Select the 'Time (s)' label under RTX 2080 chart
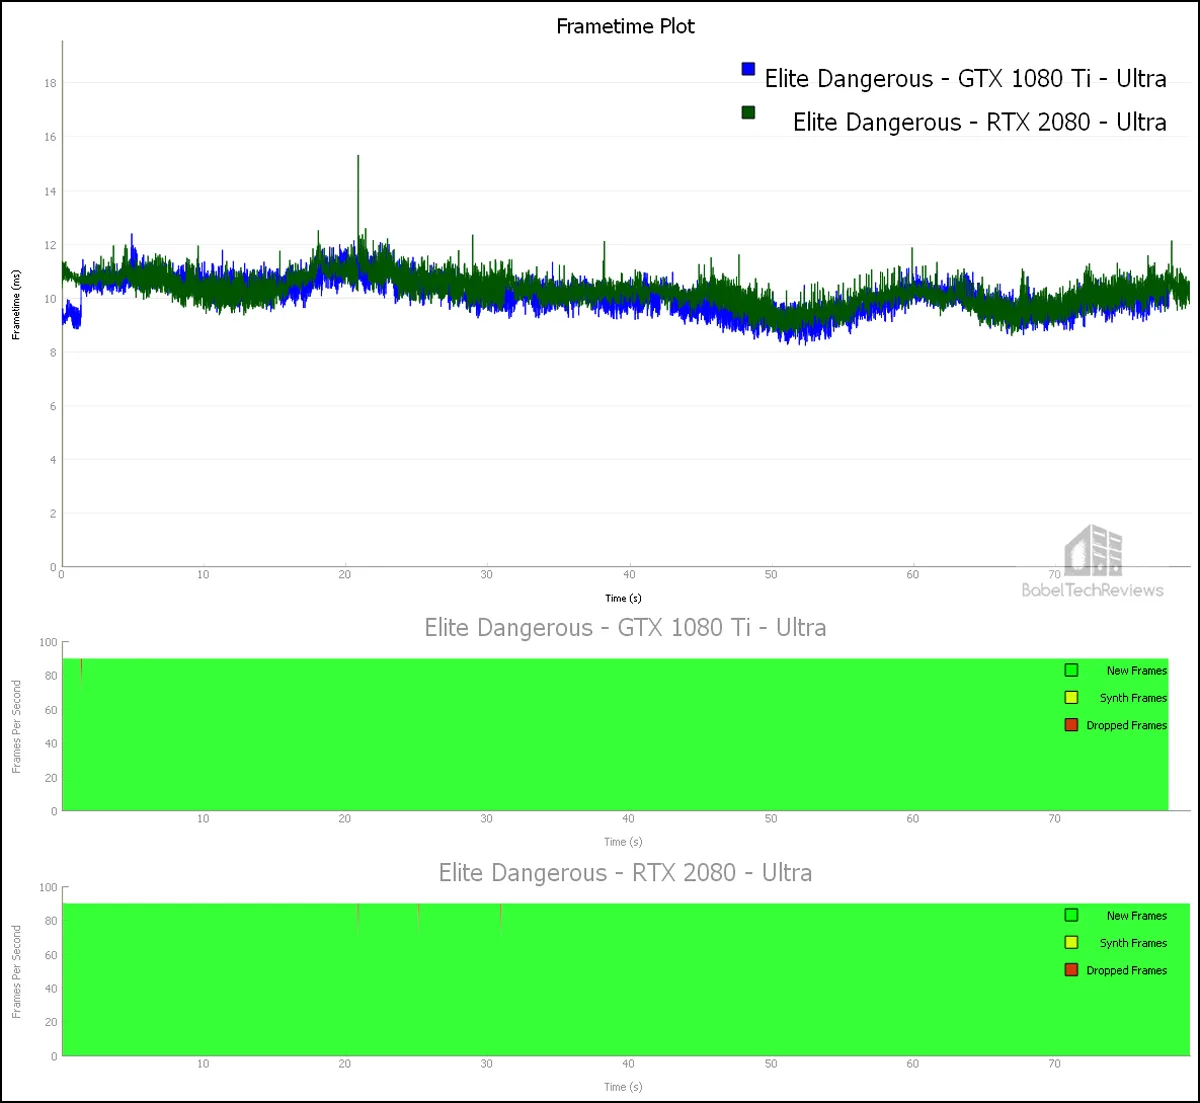The image size is (1200, 1103). [623, 1087]
